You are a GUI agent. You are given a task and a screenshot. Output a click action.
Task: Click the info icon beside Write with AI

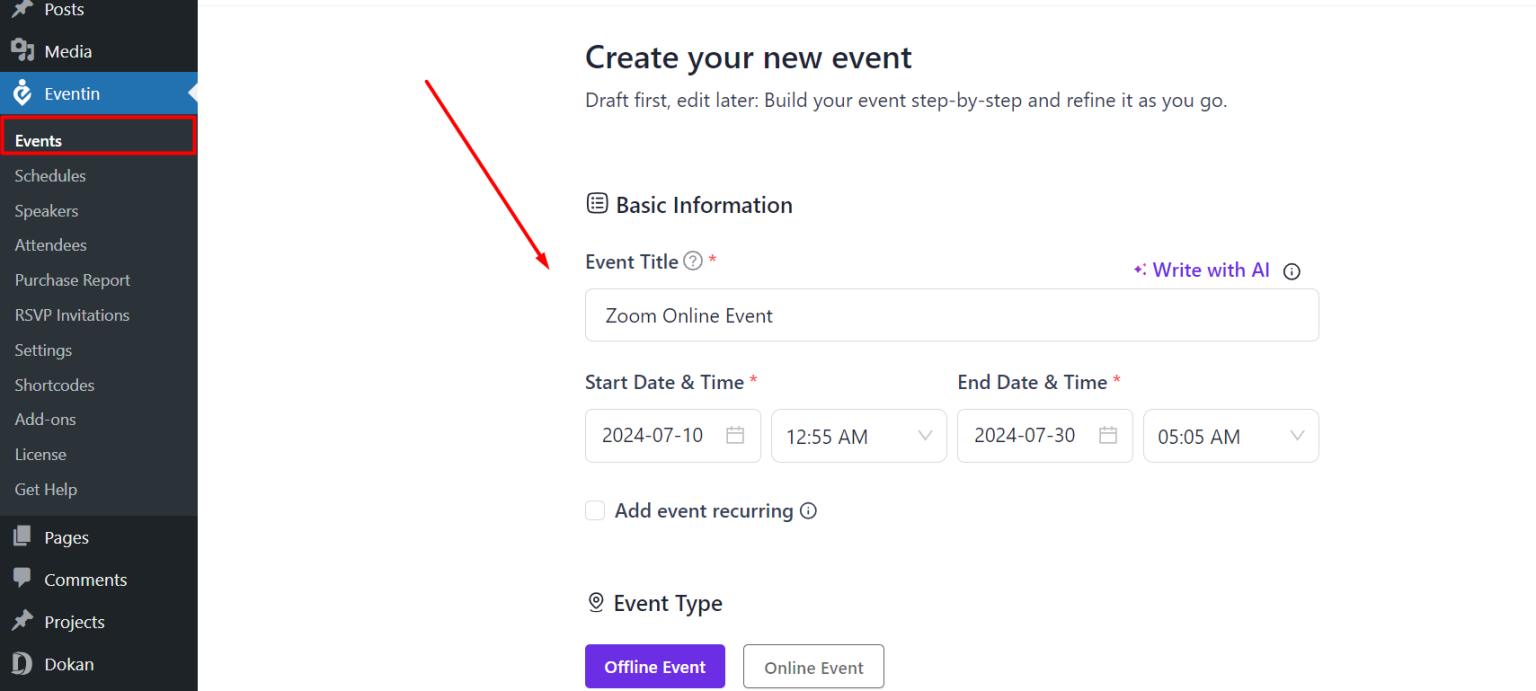click(1291, 270)
